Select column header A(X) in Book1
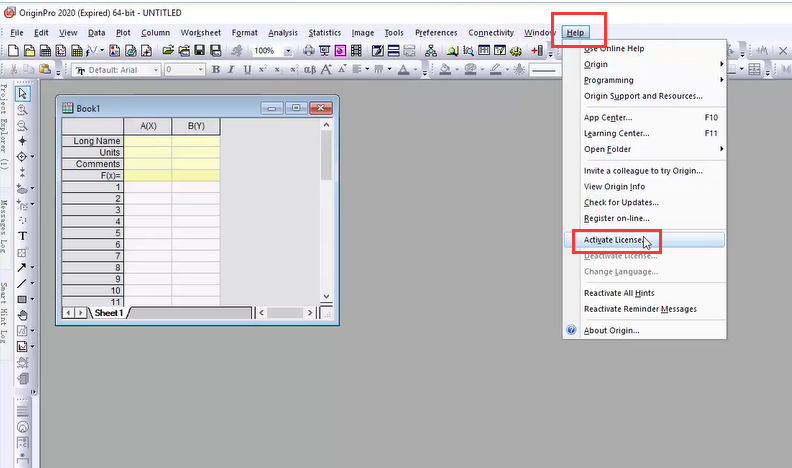The image size is (792, 468). (148, 126)
